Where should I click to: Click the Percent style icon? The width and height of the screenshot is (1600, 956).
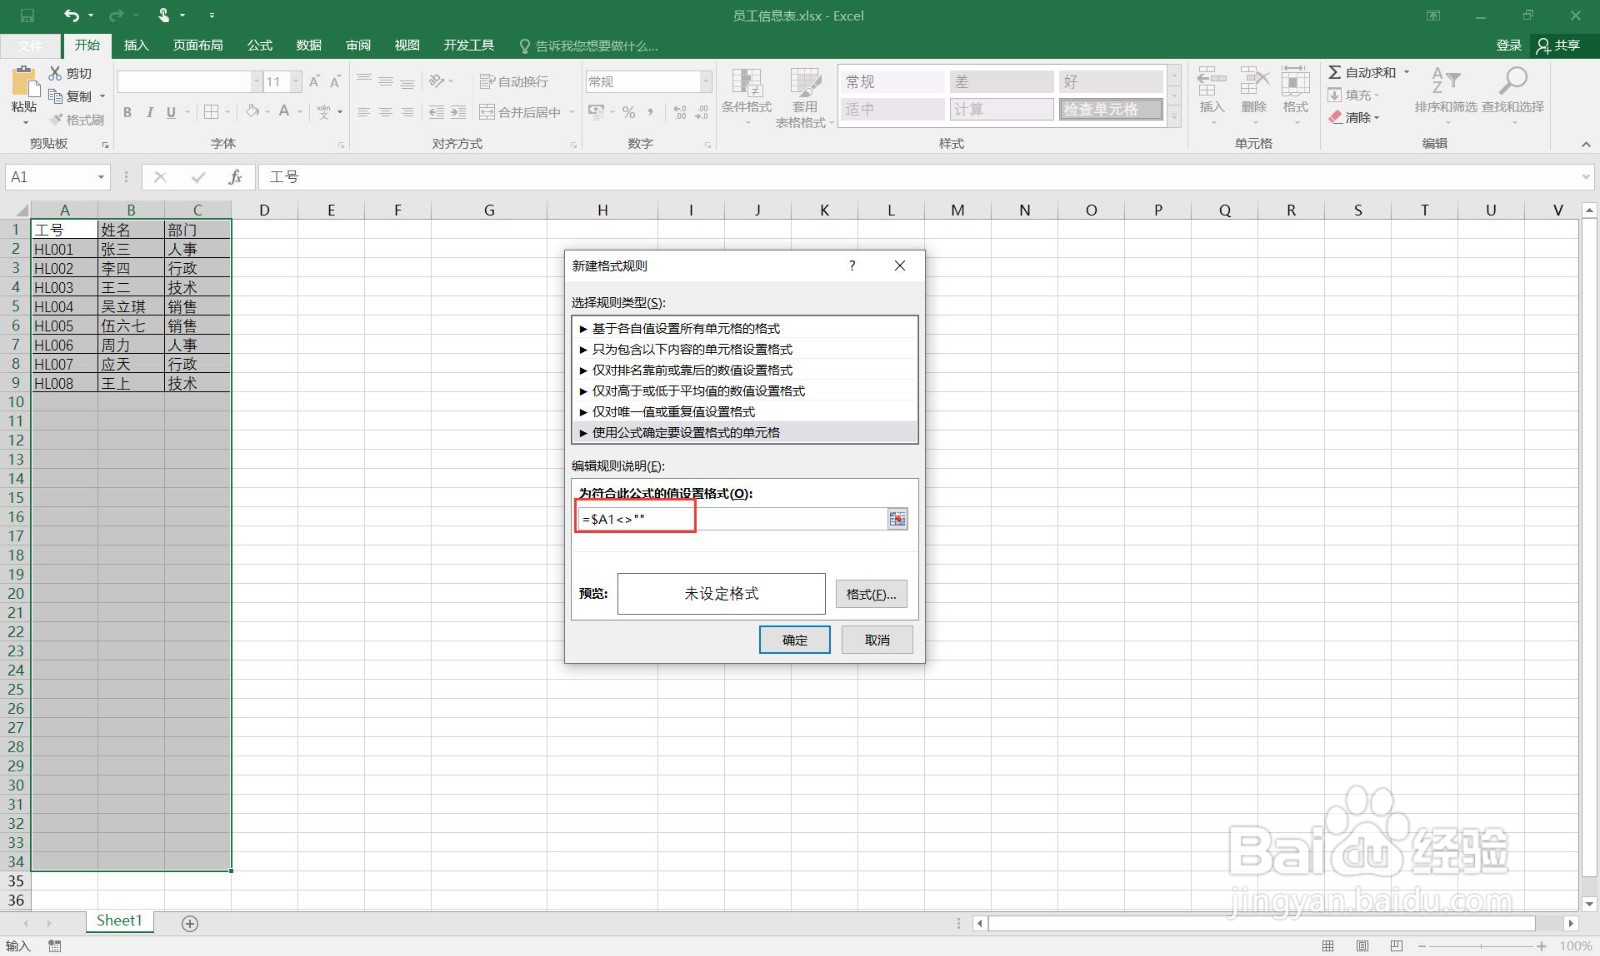pos(628,112)
